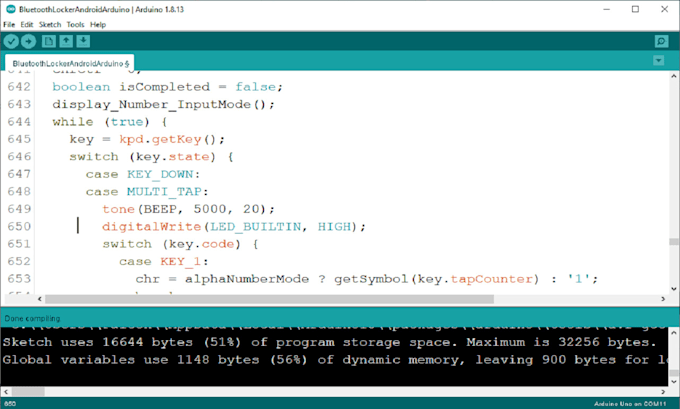The height and width of the screenshot is (409, 680).
Task: Click the Upload sketch arrow icon
Action: [29, 42]
